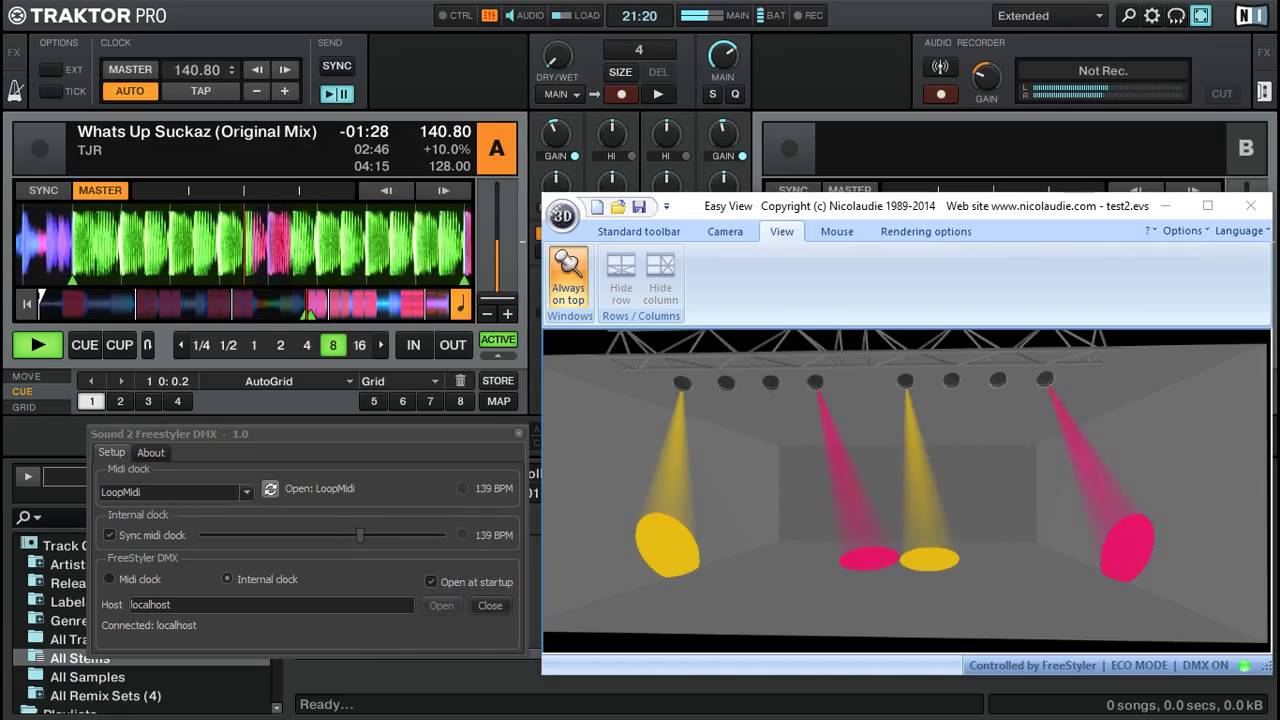Open Easy View quick access toolbar dropdown
The height and width of the screenshot is (720, 1280).
tap(666, 207)
